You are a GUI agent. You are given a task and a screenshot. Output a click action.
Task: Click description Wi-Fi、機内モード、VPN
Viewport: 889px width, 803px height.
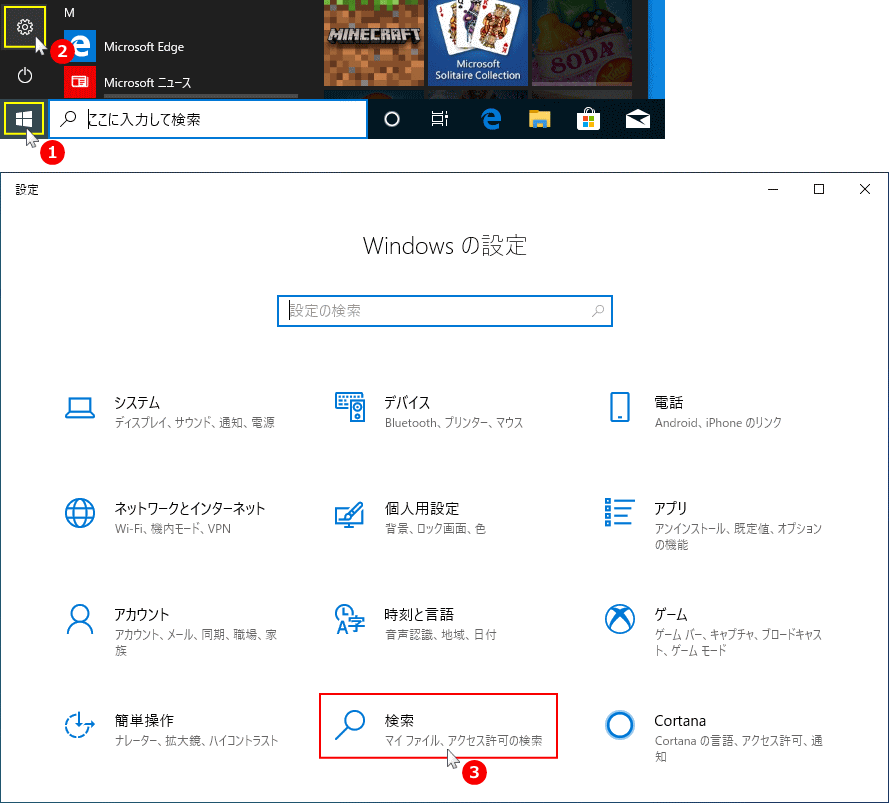click(172, 529)
